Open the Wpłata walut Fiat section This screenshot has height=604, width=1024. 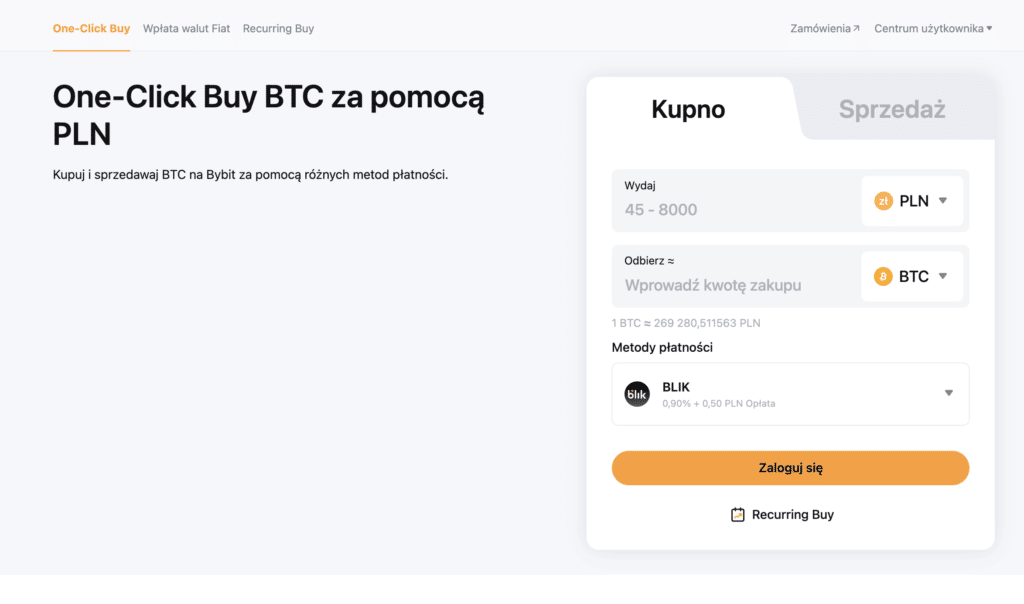186,28
